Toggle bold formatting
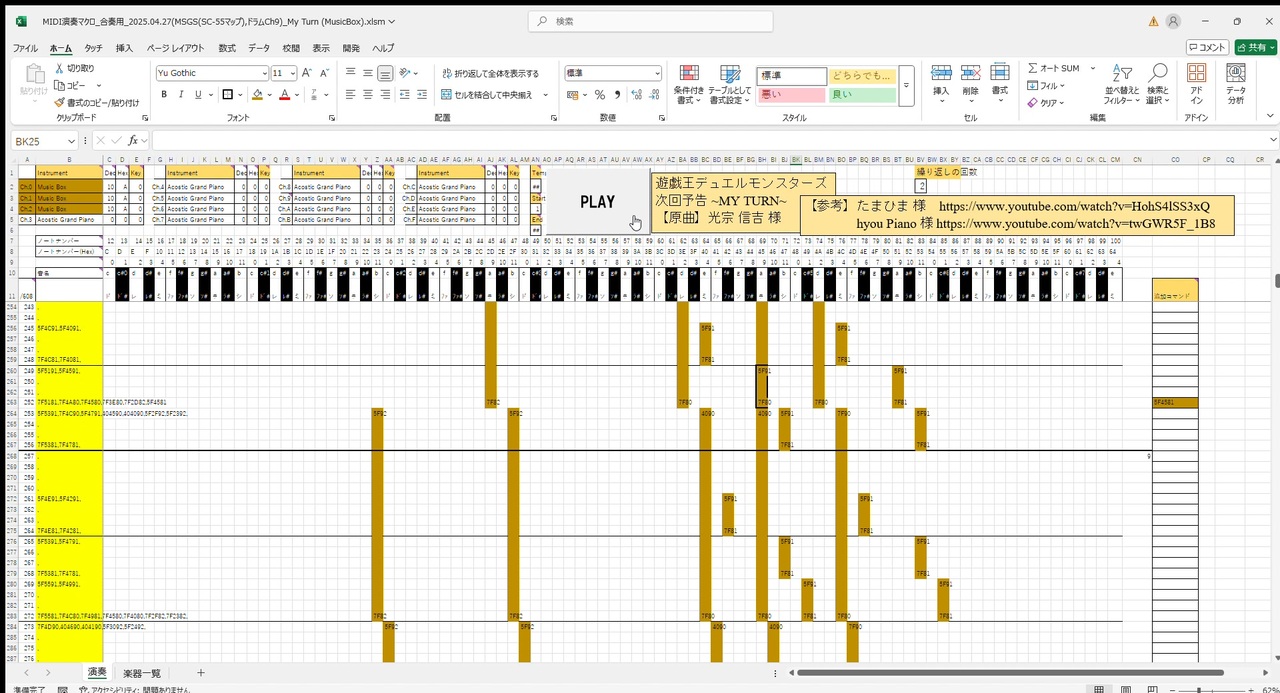 coord(164,94)
